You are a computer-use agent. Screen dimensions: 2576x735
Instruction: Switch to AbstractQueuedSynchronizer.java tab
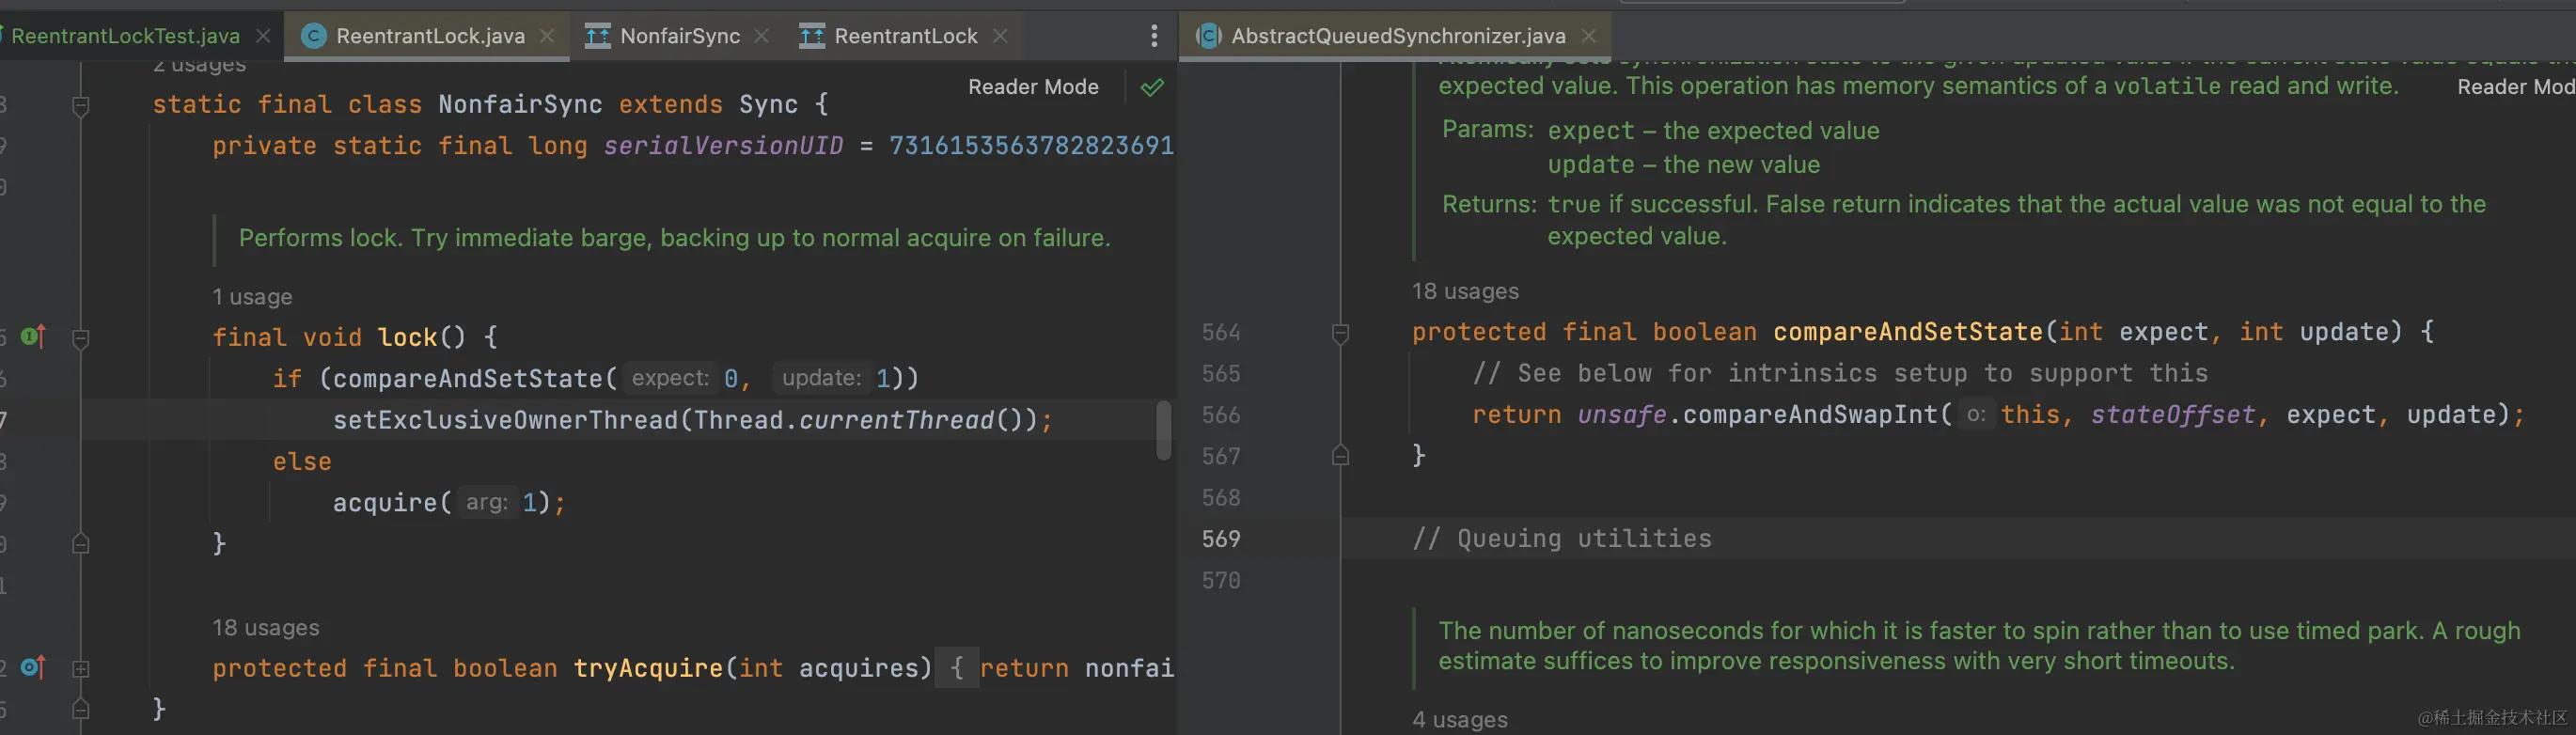tap(1397, 36)
